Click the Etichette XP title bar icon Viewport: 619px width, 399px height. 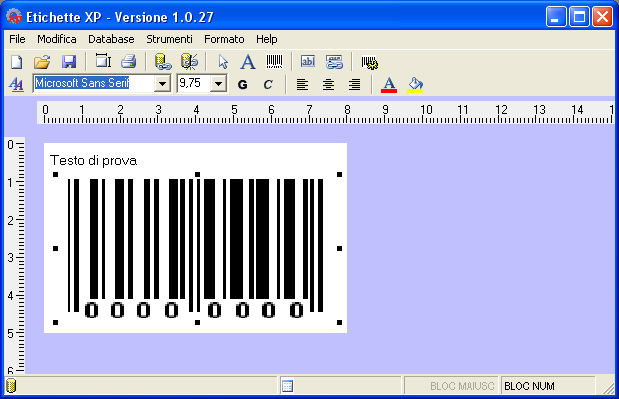(x=14, y=17)
